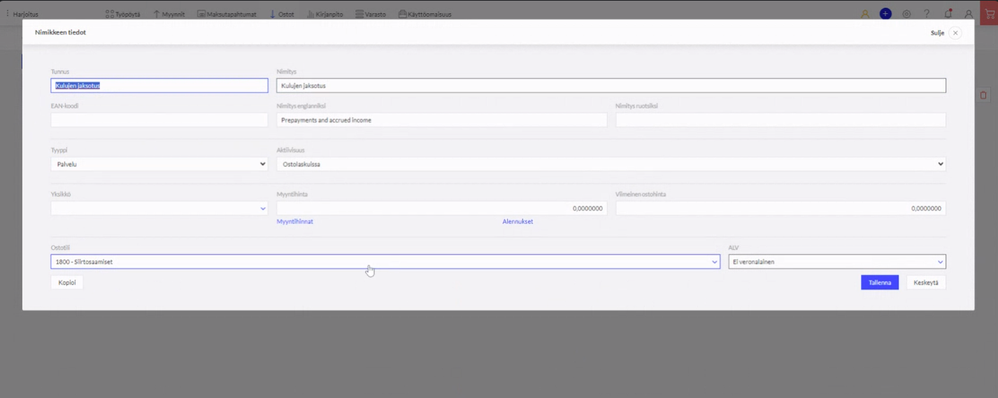This screenshot has height=398, width=998.
Task: Click the Kopioi button
Action: tap(67, 282)
